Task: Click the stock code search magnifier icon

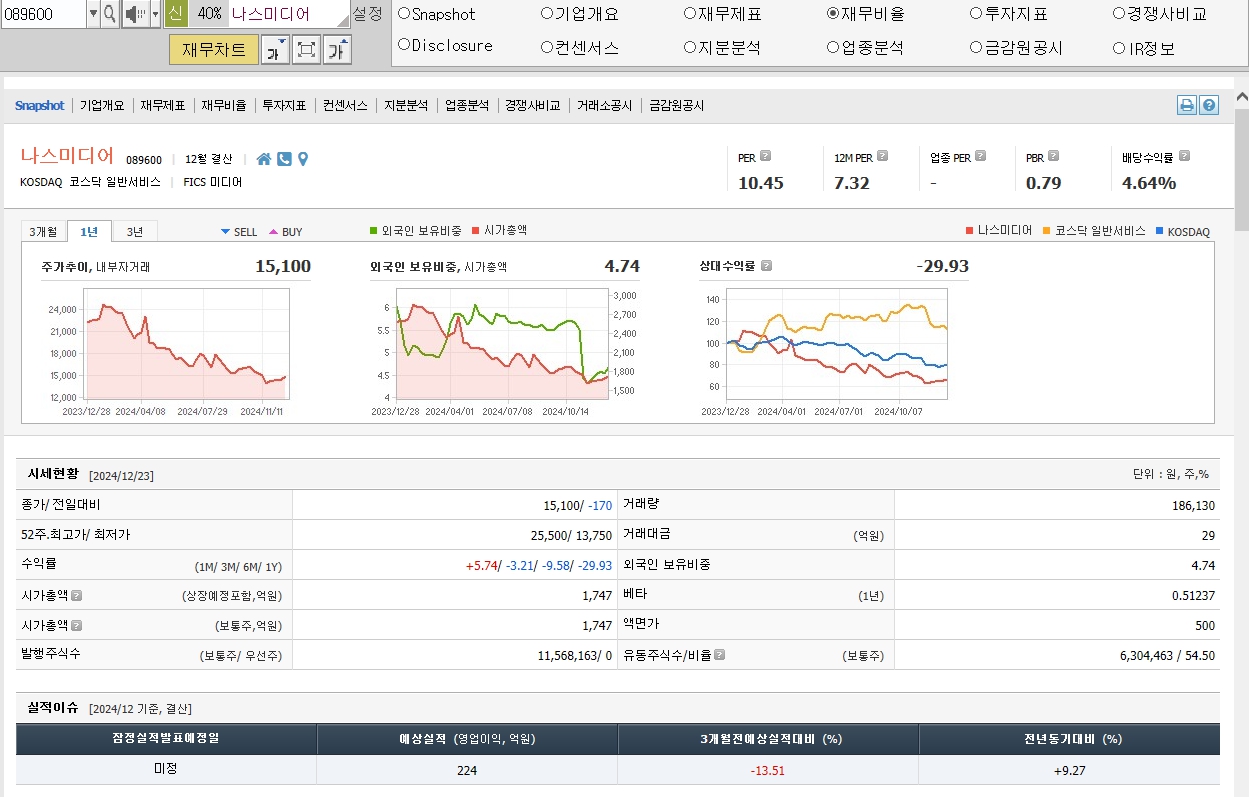Action: point(109,14)
